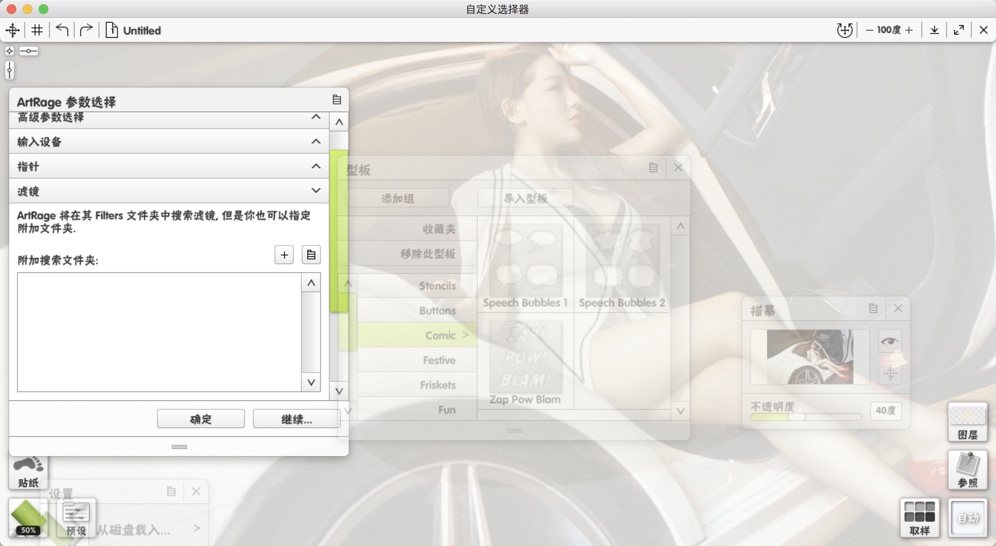Click the vertical slider control at left edge
Viewport: 996px width, 546px height.
click(x=10, y=69)
